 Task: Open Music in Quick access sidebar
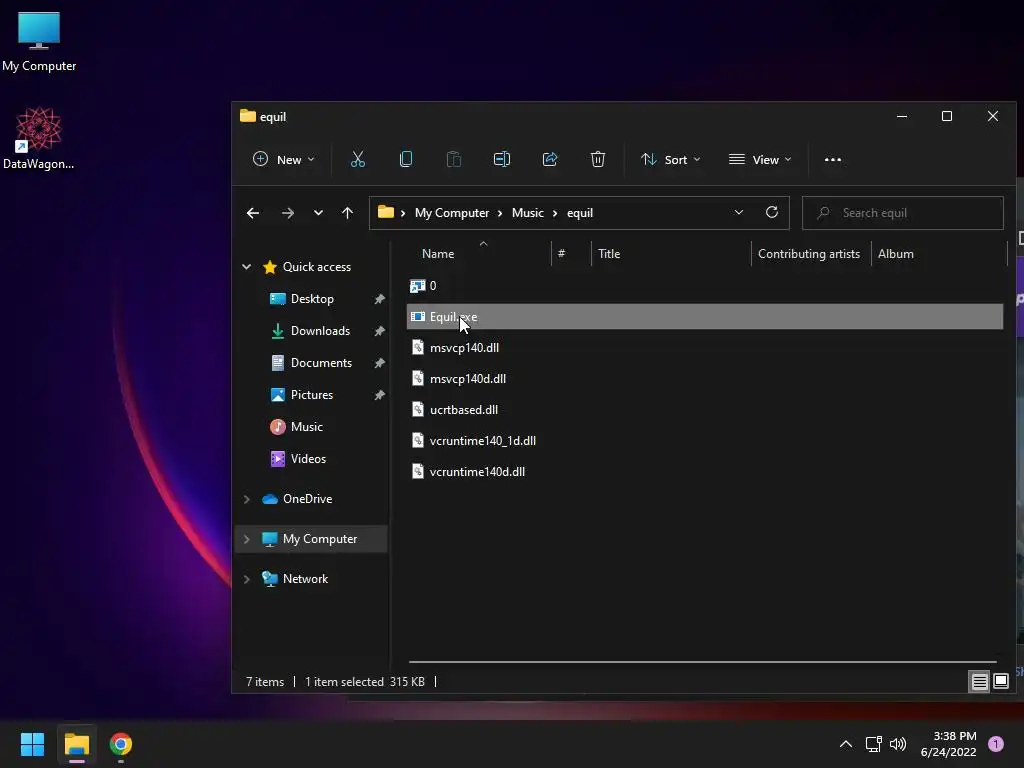tap(306, 427)
